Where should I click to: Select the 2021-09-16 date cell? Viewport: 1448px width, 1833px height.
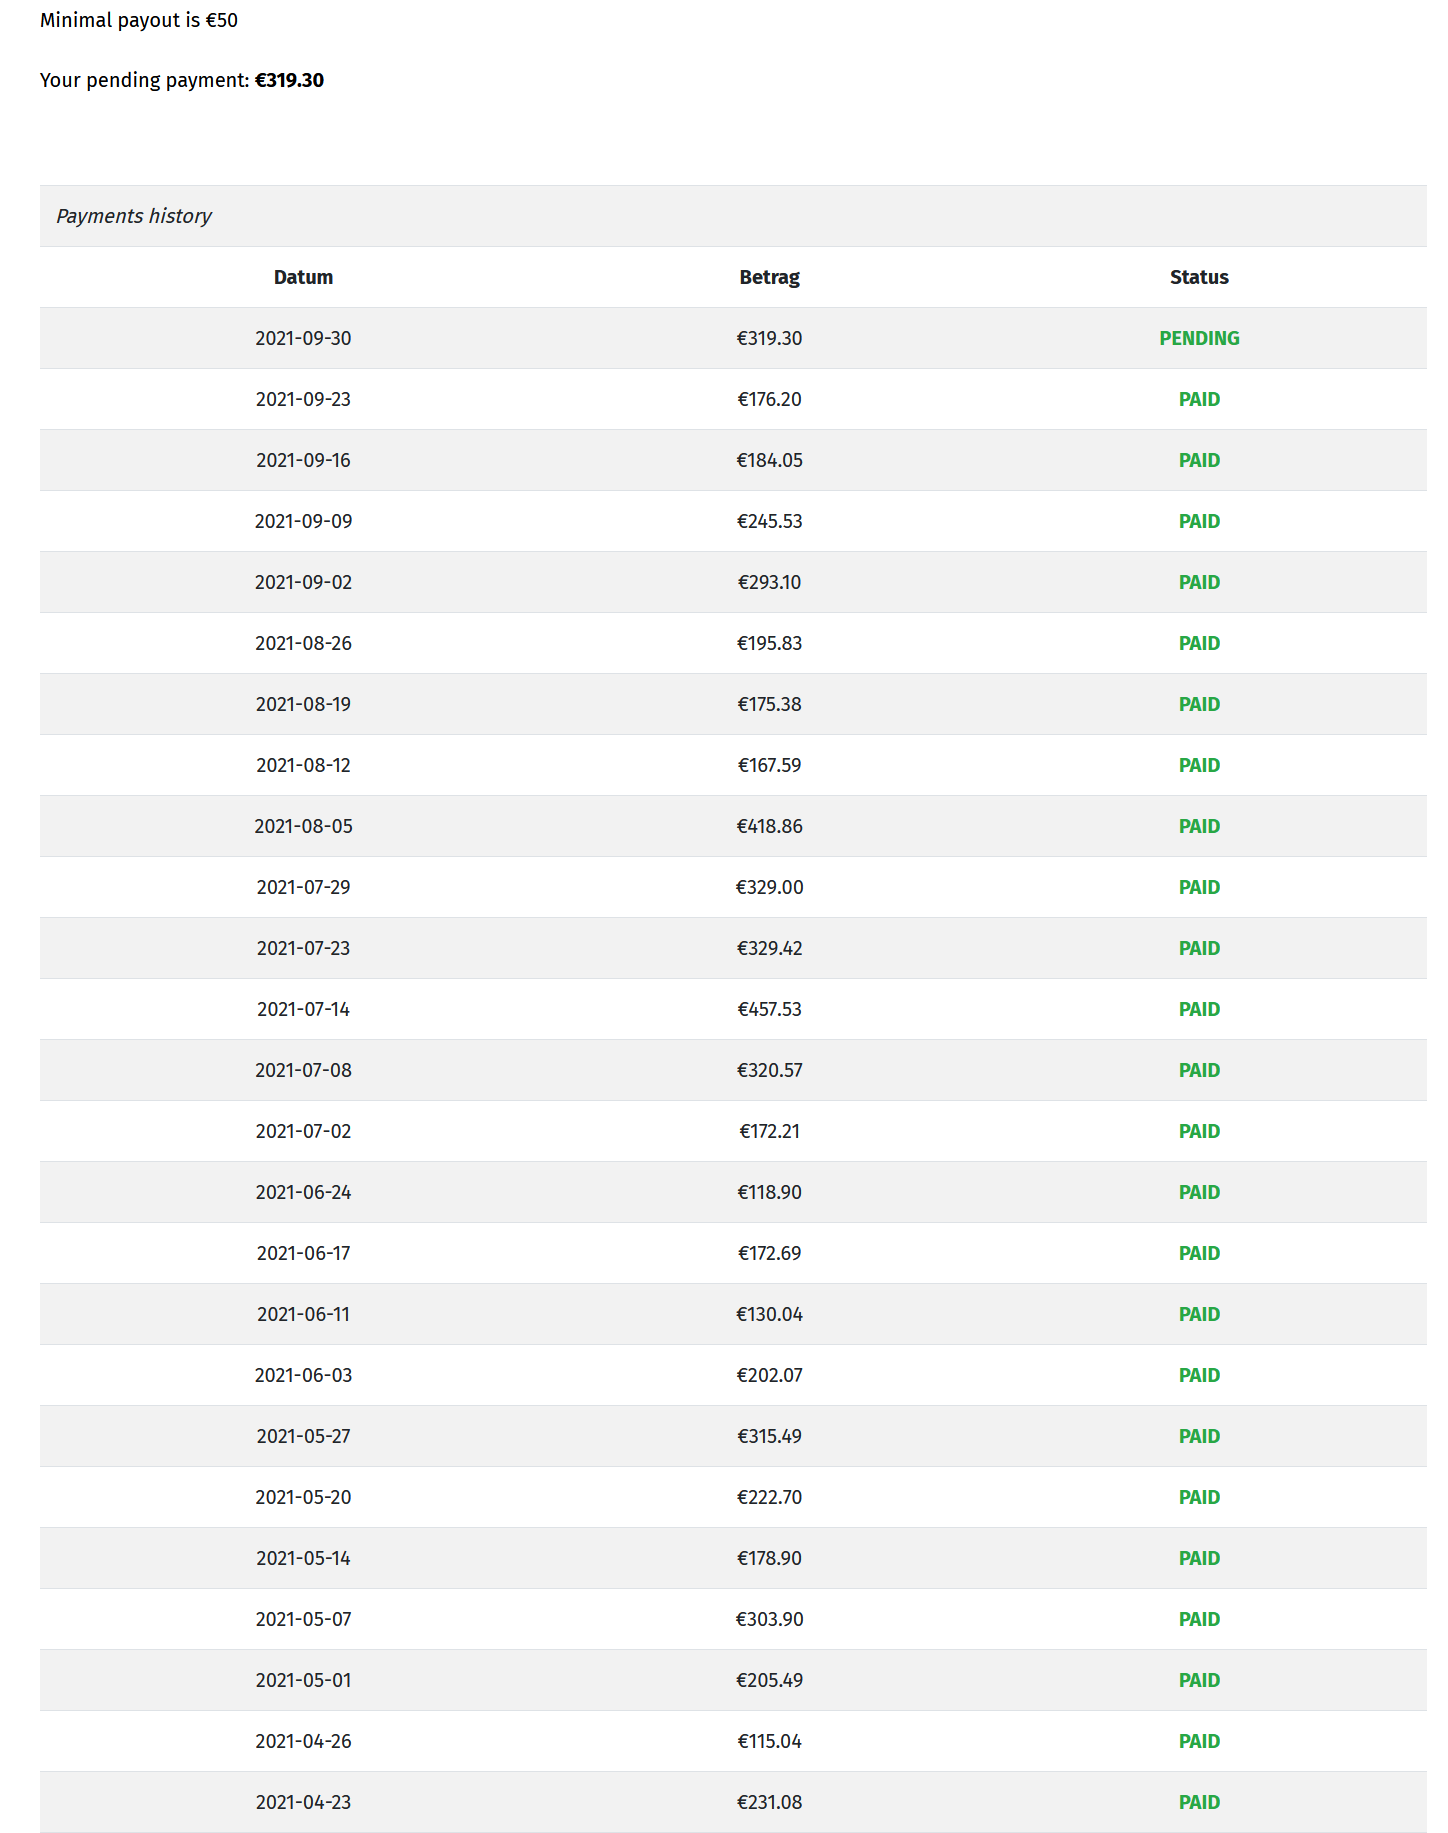303,460
